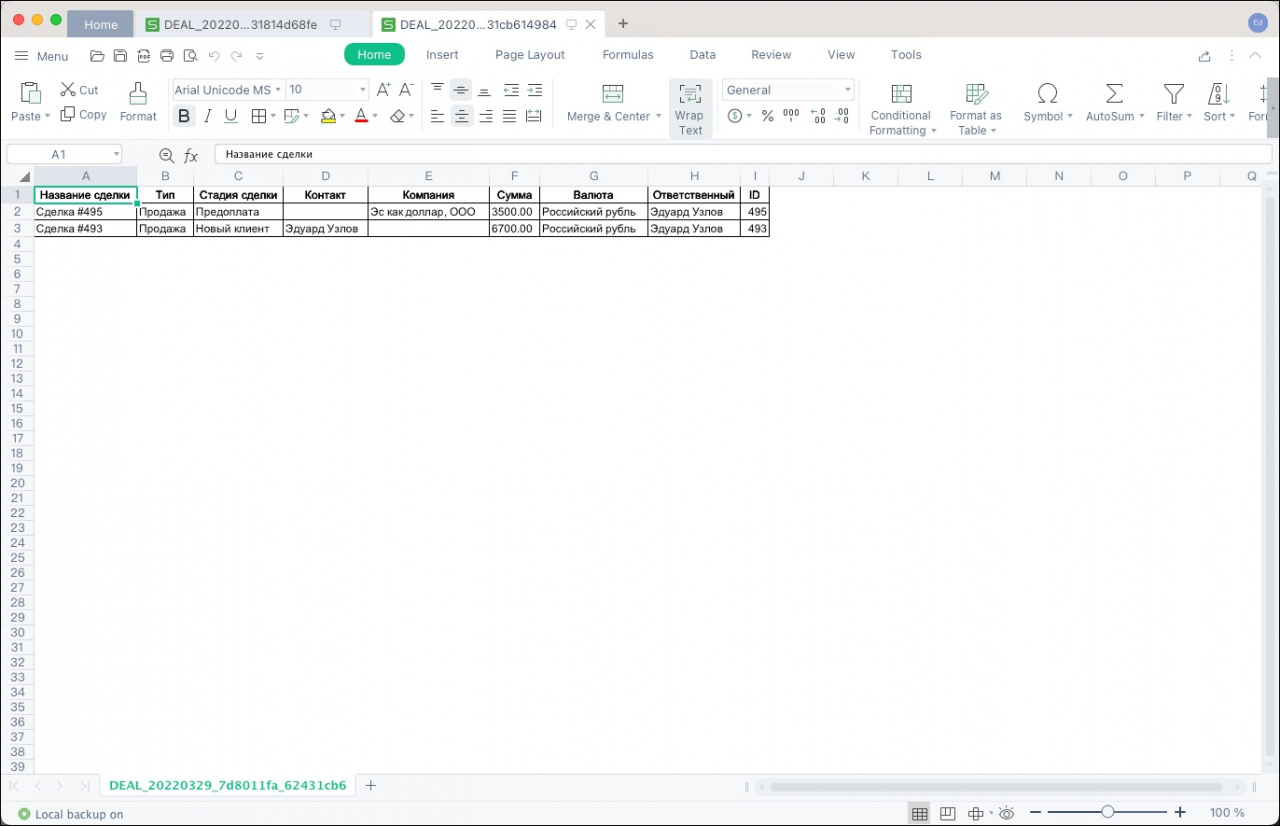The width and height of the screenshot is (1280, 826).
Task: Expand the Name Box dropdown showing A1
Action: [x=116, y=155]
